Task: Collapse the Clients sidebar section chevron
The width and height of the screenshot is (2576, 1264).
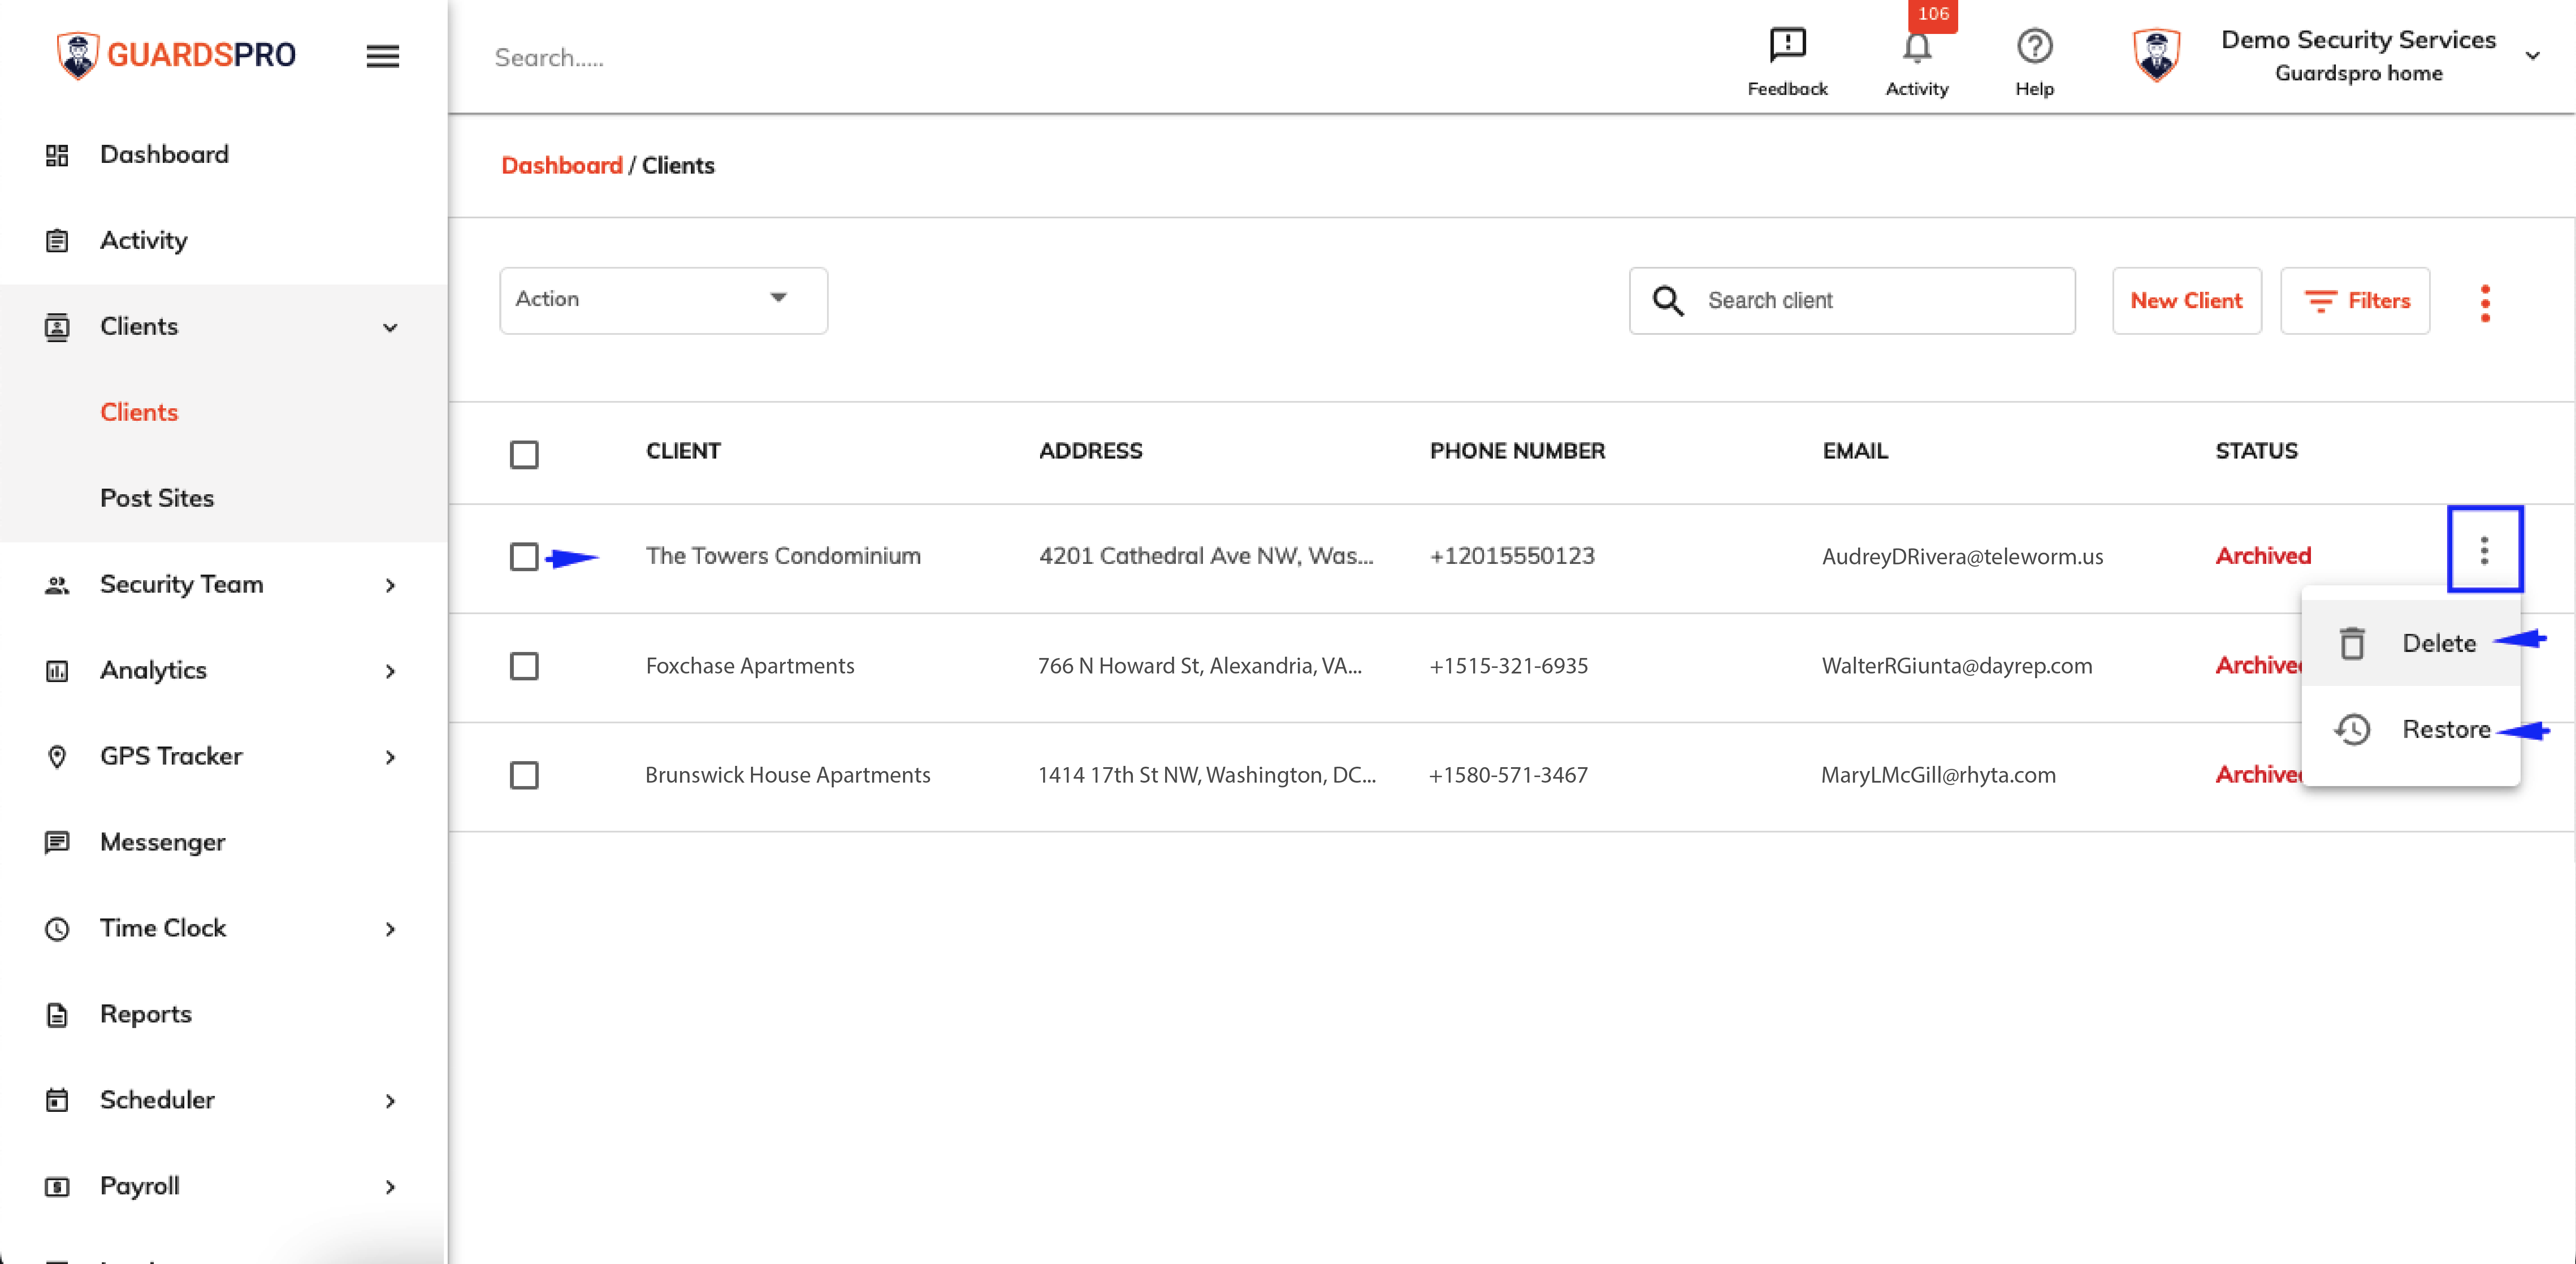Action: point(390,327)
